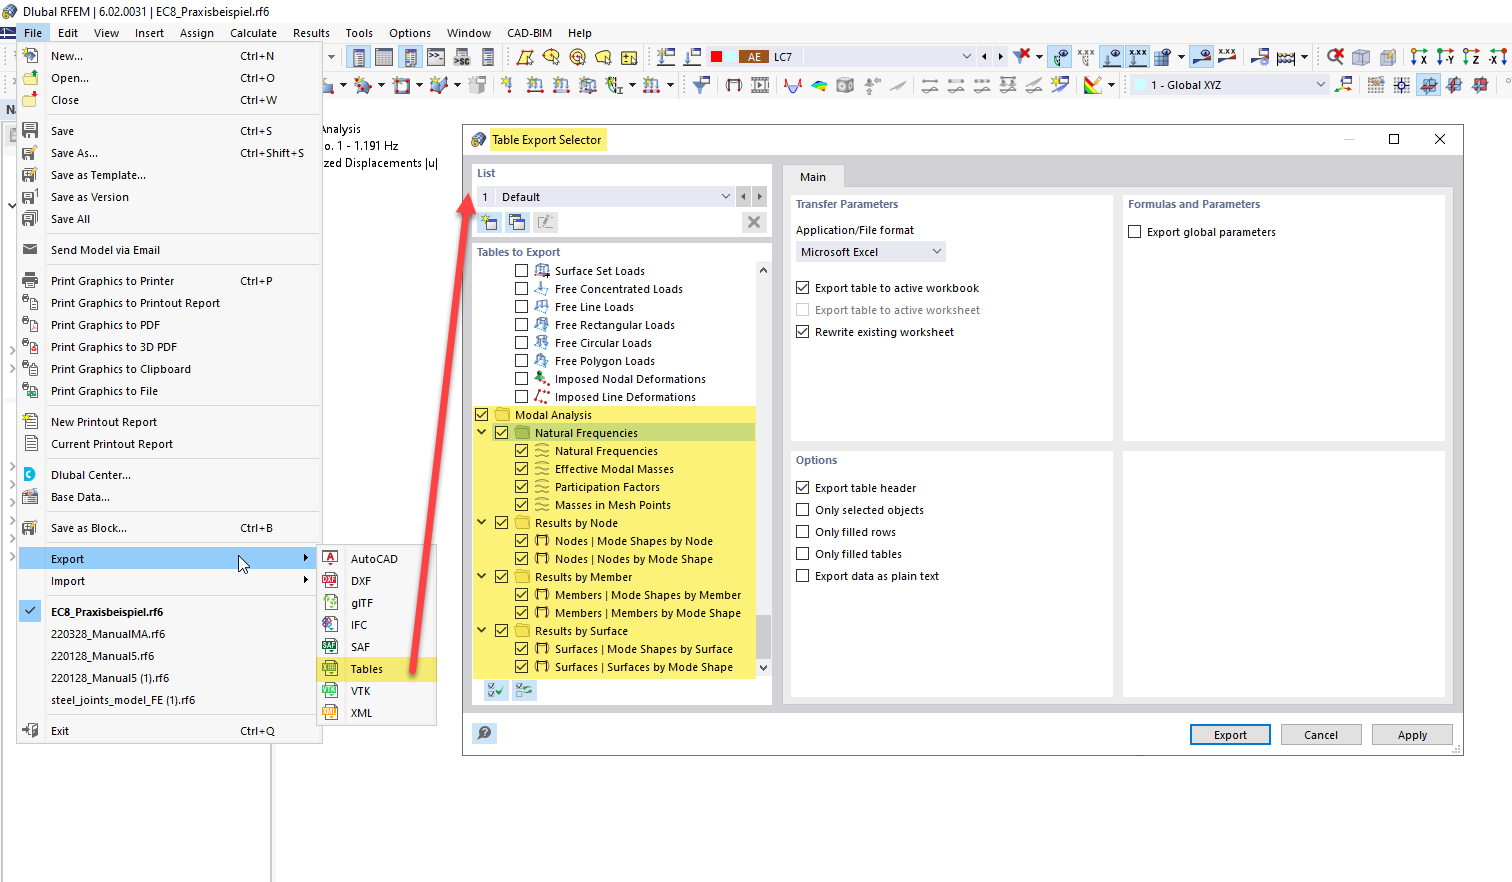The height and width of the screenshot is (882, 1512).
Task: Click the rename list pencil icon
Action: [545, 222]
